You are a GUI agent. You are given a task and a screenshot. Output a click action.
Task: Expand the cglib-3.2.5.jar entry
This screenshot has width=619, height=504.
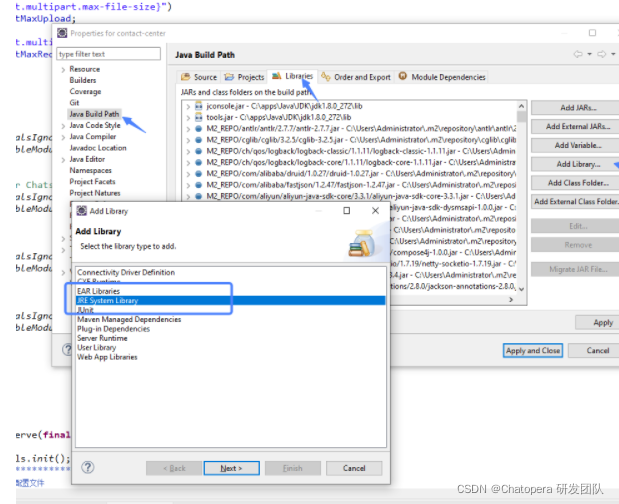coord(188,140)
